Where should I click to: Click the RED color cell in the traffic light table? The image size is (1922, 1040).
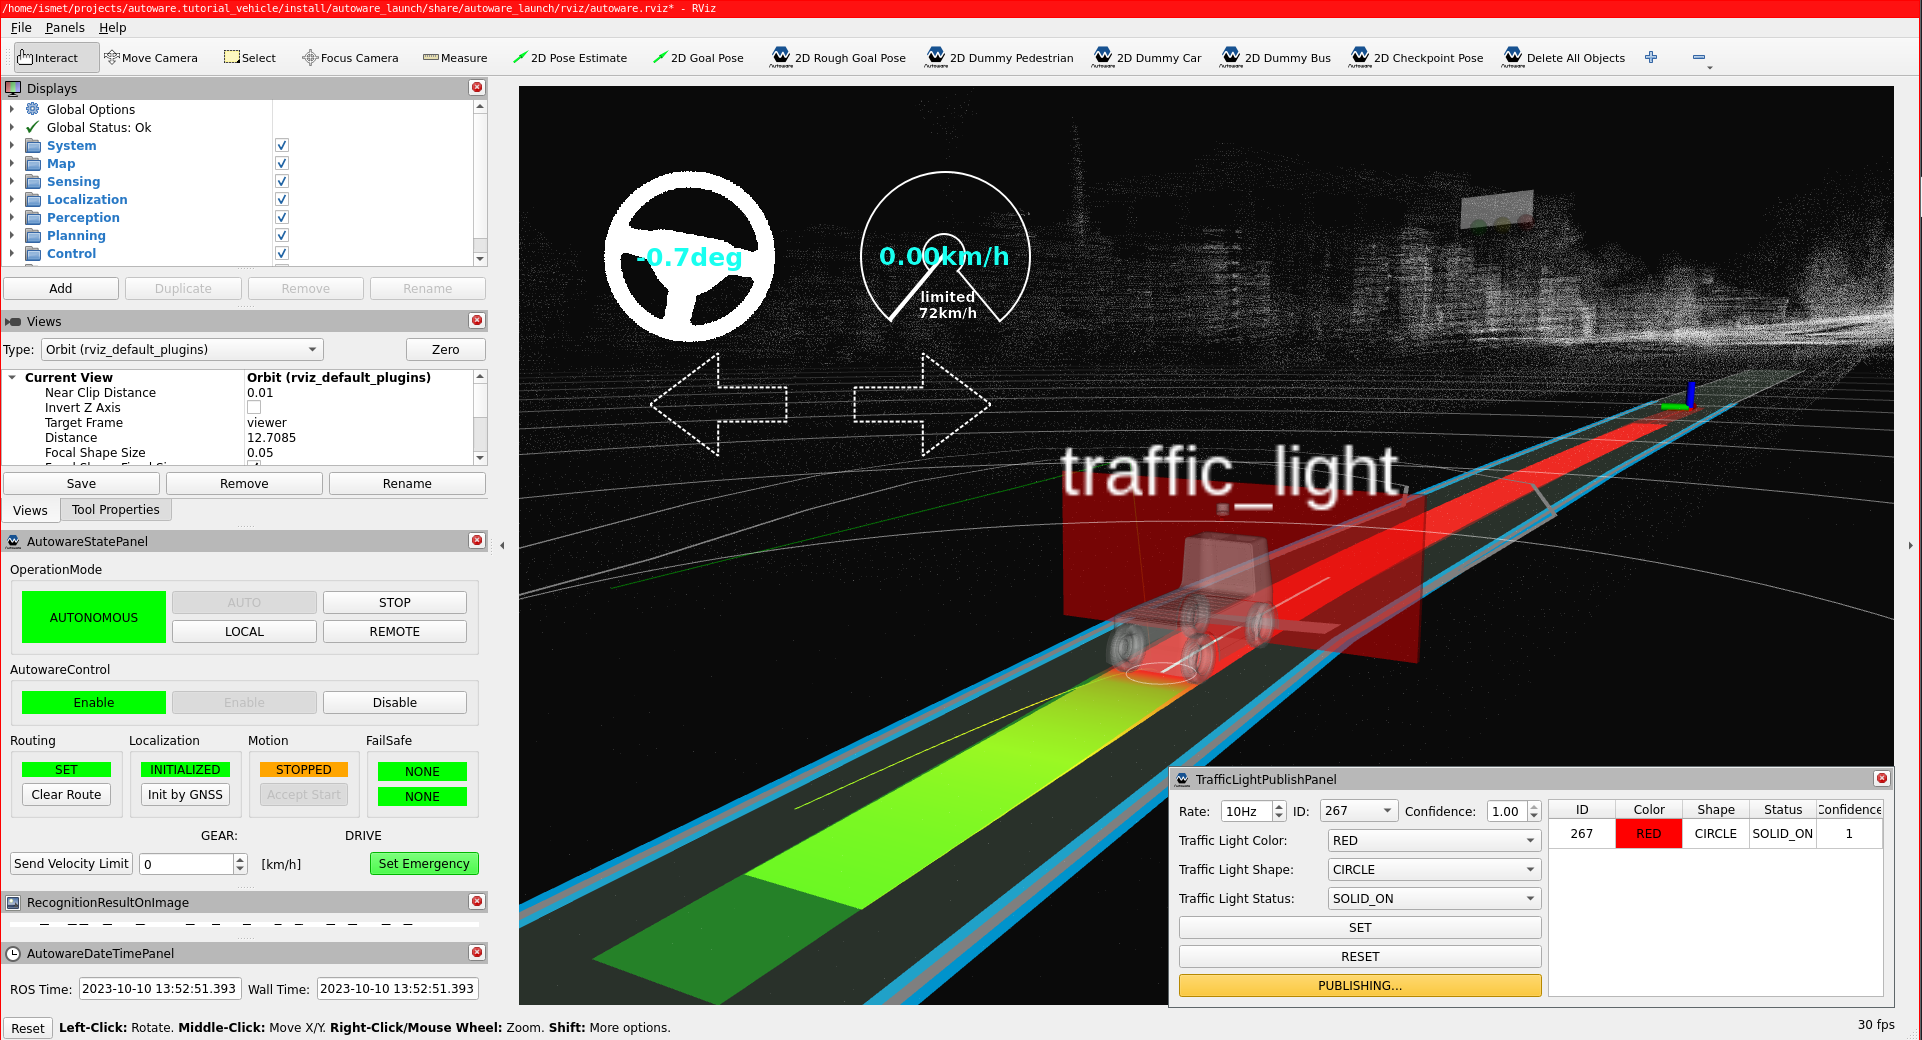(1647, 833)
